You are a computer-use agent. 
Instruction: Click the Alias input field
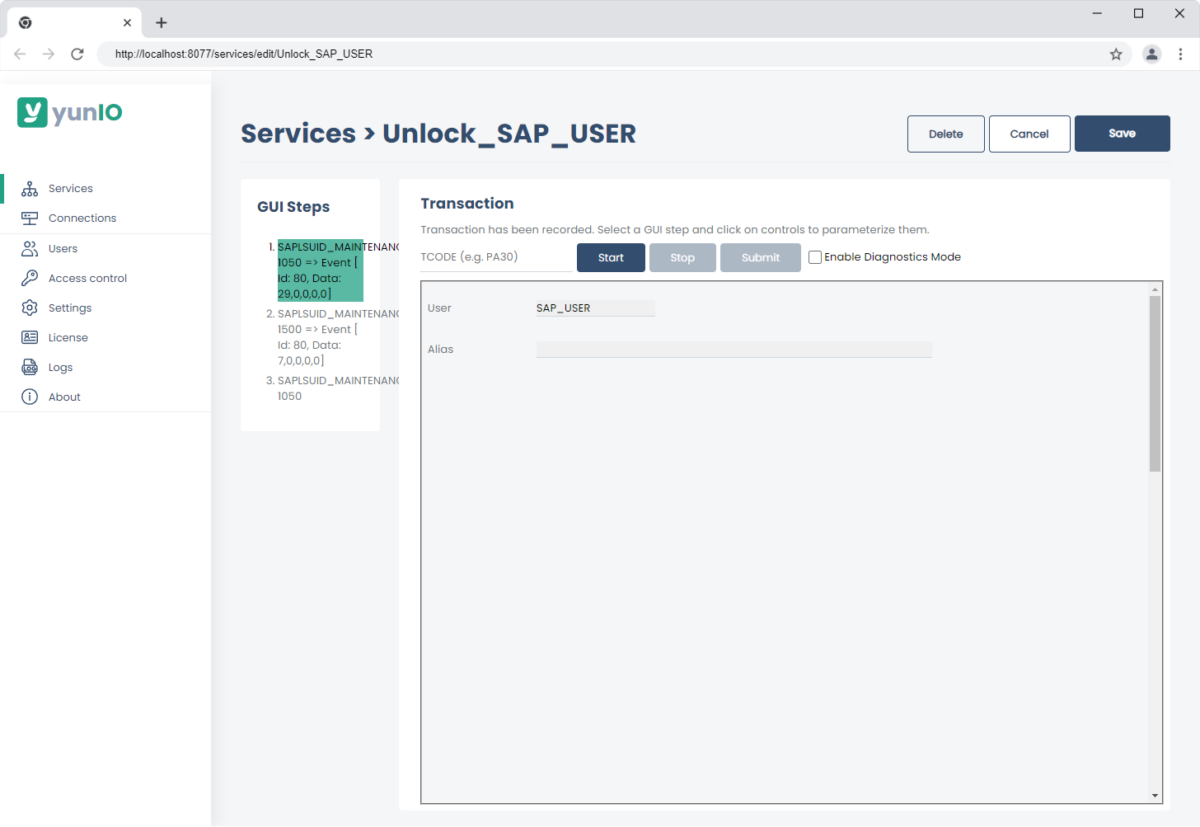coord(734,349)
